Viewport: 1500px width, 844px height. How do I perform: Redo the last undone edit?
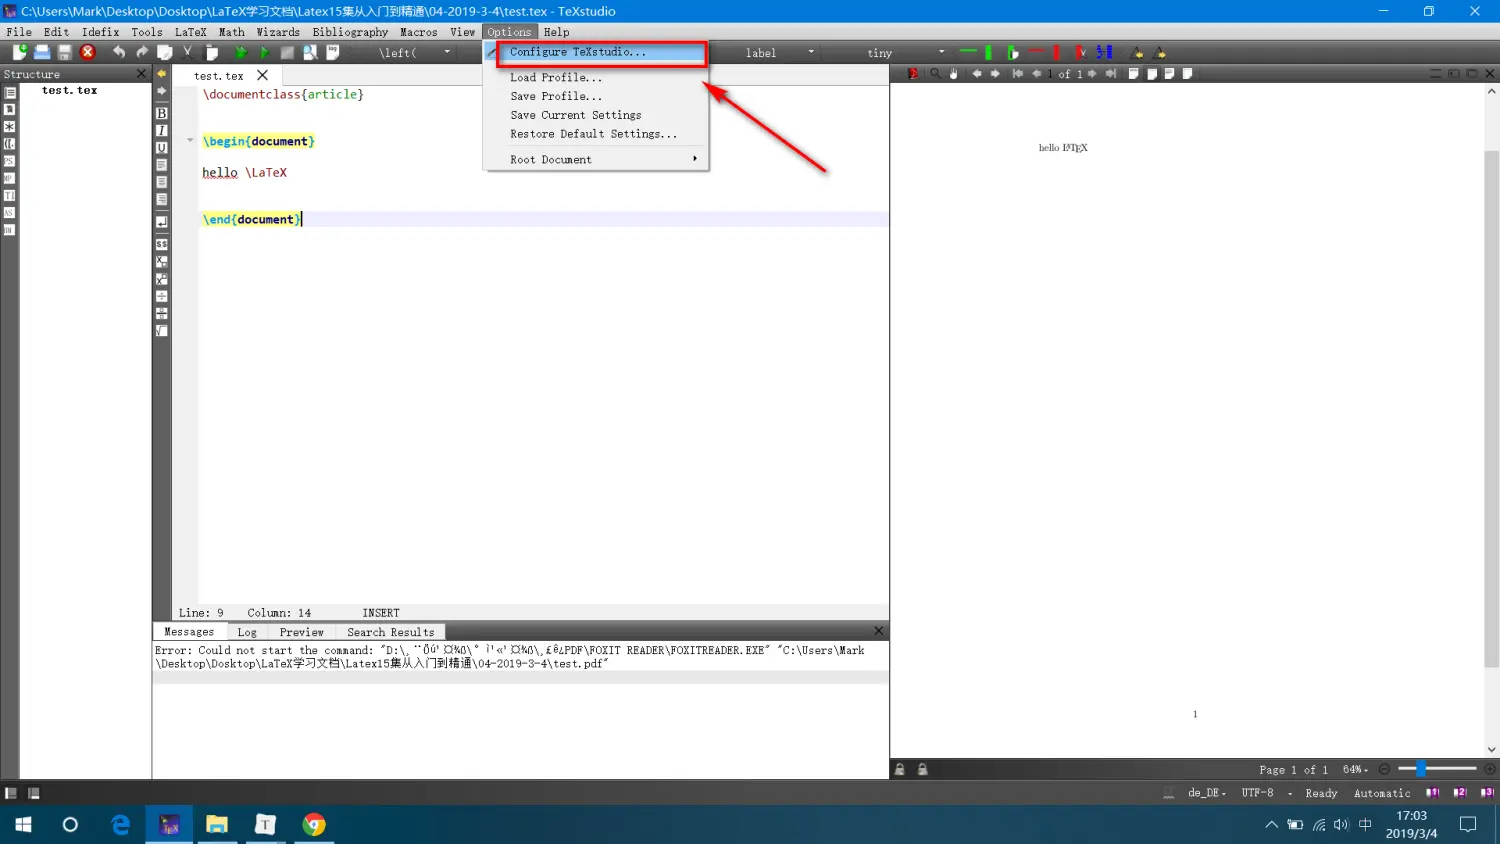coord(142,52)
